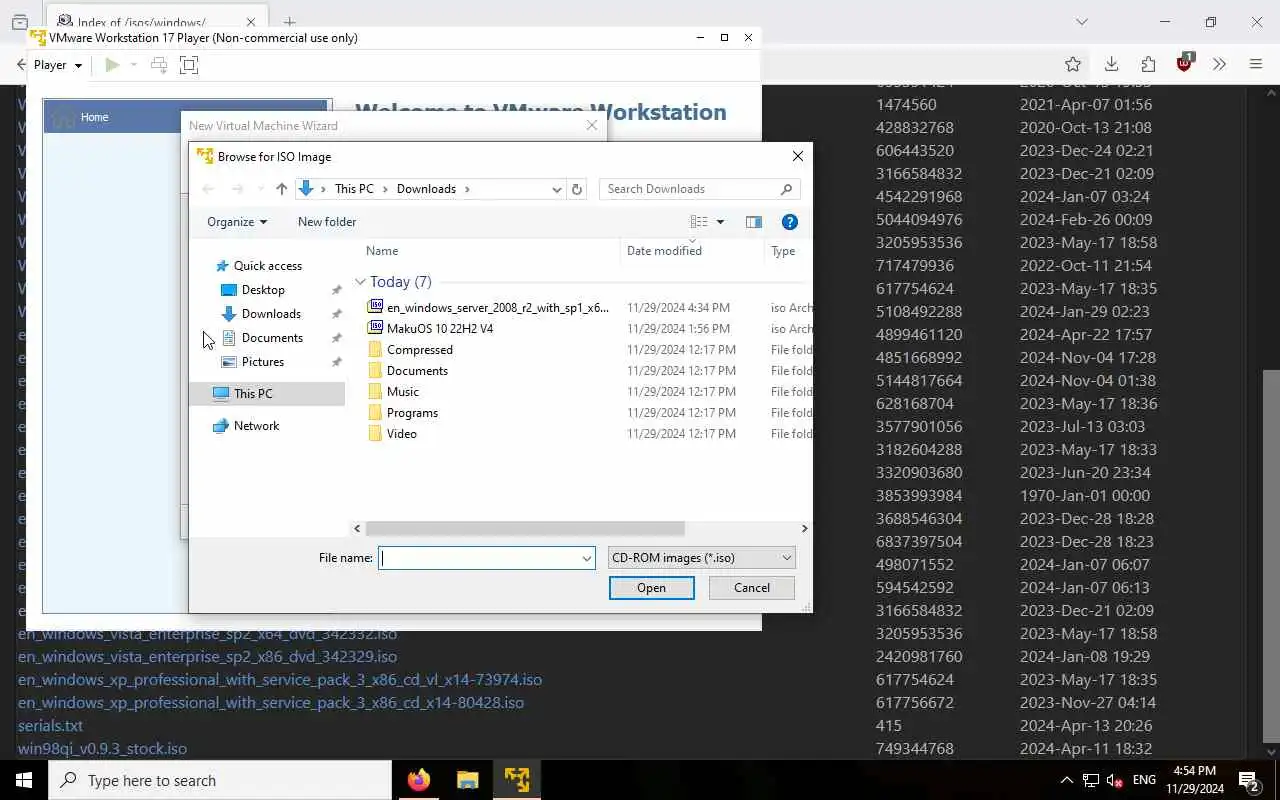
Task: Open CD-ROM images file type dropdown
Action: (x=702, y=558)
